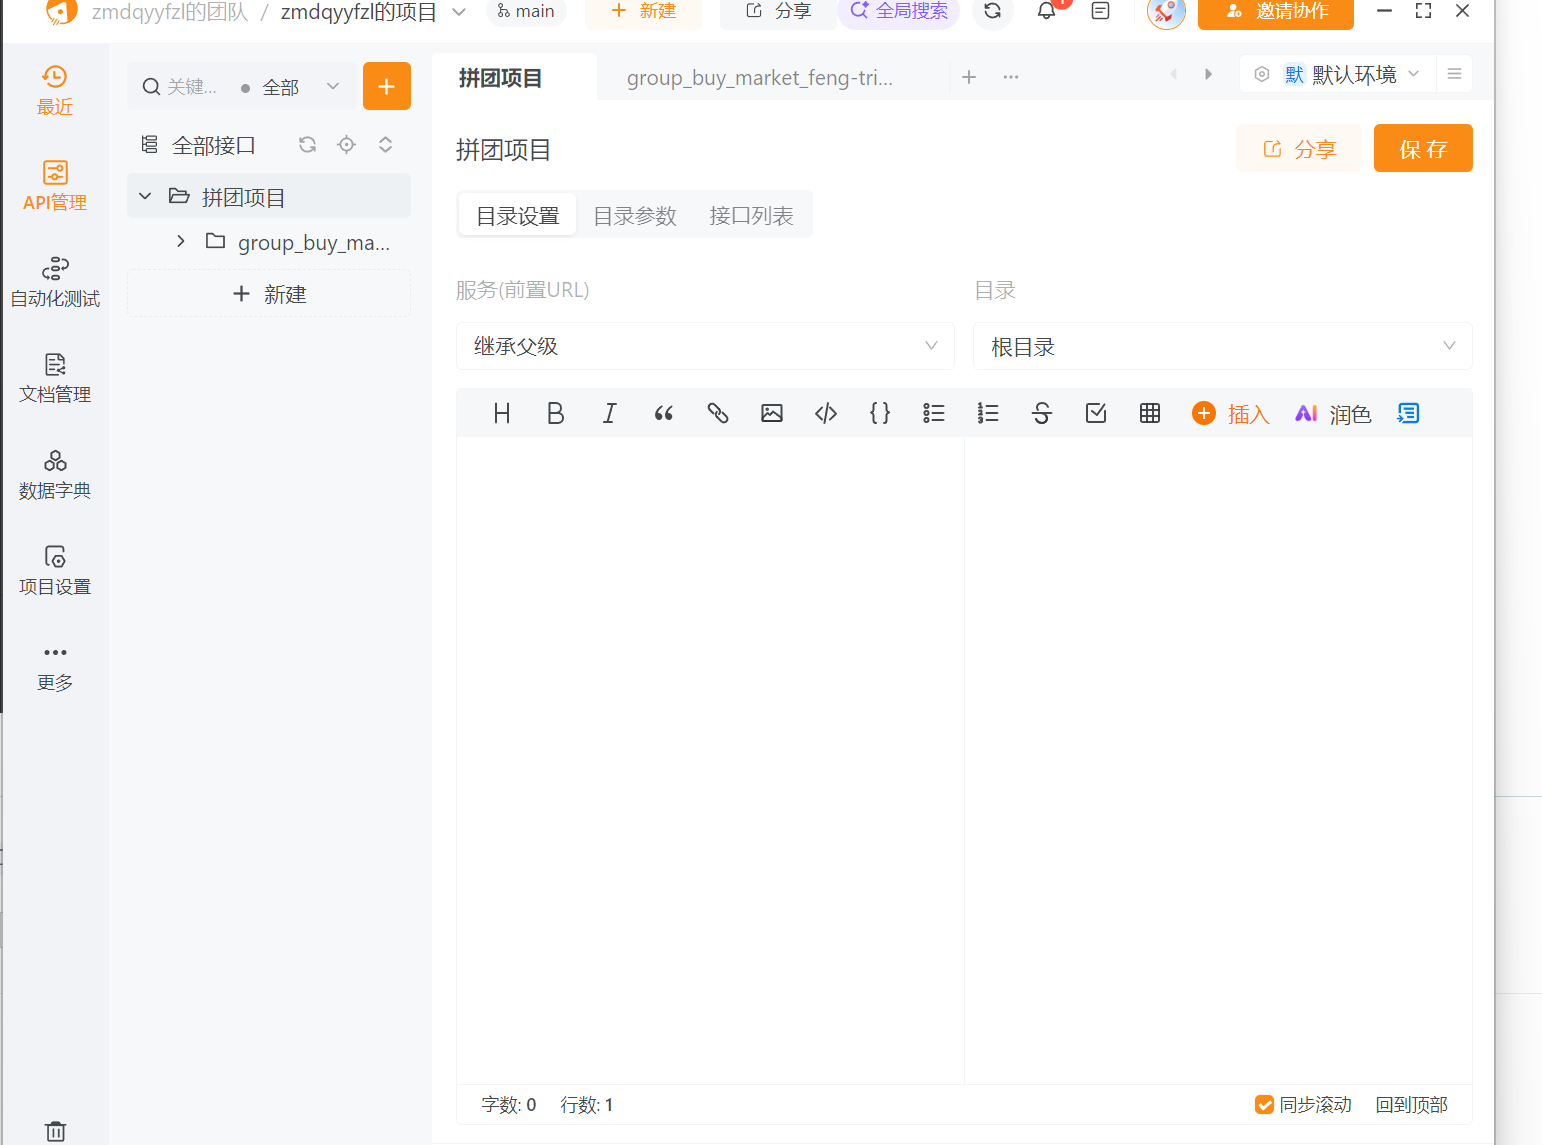The height and width of the screenshot is (1145, 1542).
Task: Switch to the 目录参数 tab
Action: pos(635,214)
